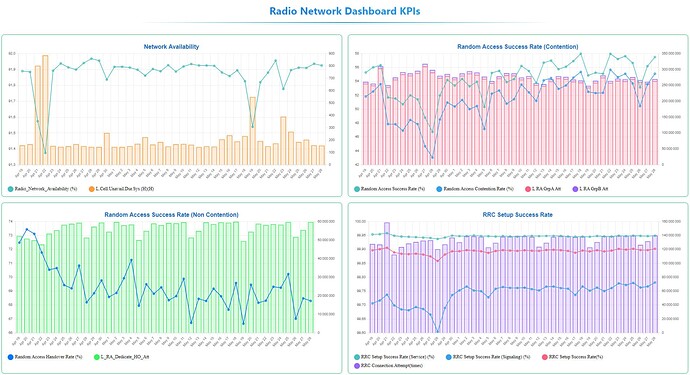
Task: Click the tallest orange bar in Network Availability
Action: (x=45, y=110)
